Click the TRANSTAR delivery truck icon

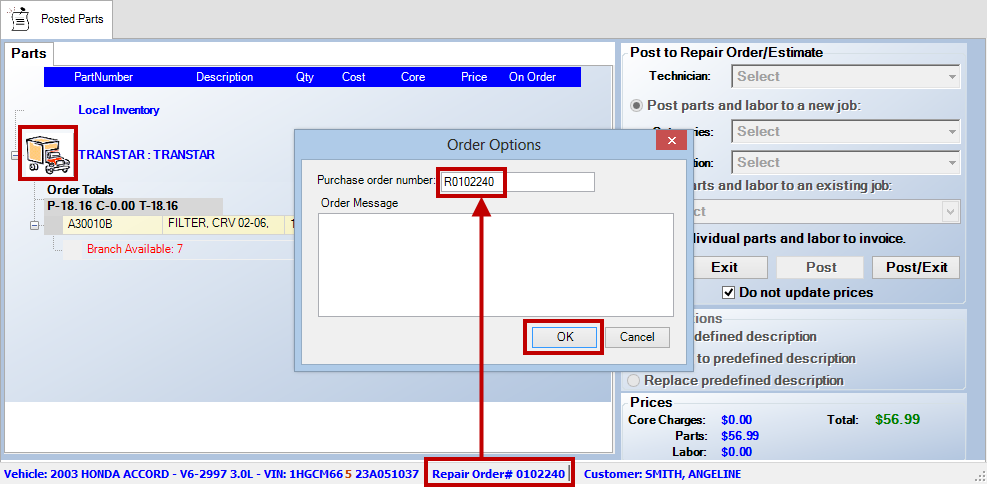pos(47,154)
